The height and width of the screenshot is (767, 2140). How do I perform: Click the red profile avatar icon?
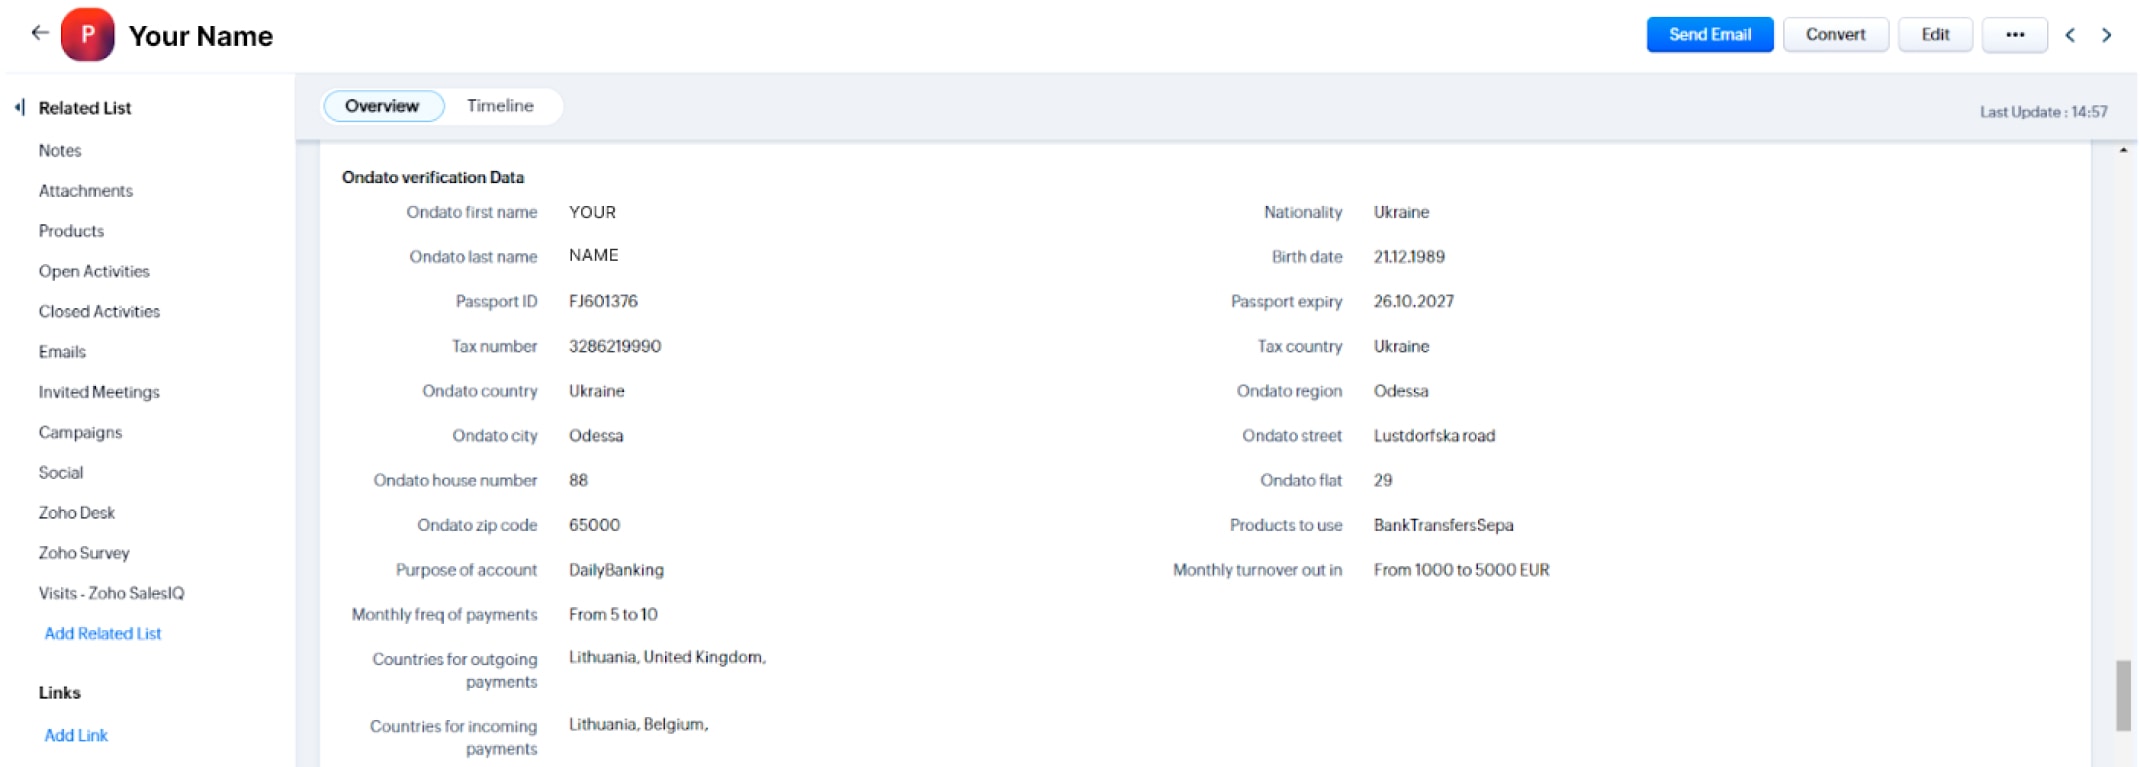(88, 35)
